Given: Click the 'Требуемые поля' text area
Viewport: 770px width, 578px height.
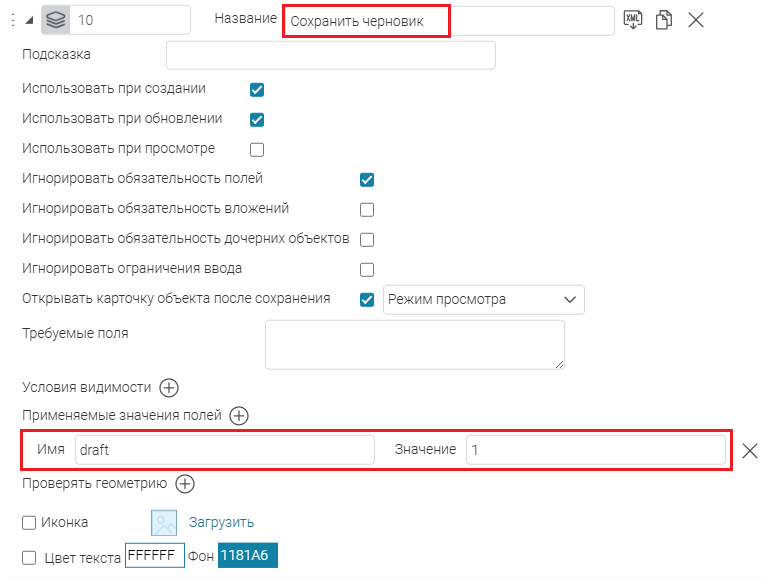Looking at the screenshot, I should pyautogui.click(x=414, y=345).
